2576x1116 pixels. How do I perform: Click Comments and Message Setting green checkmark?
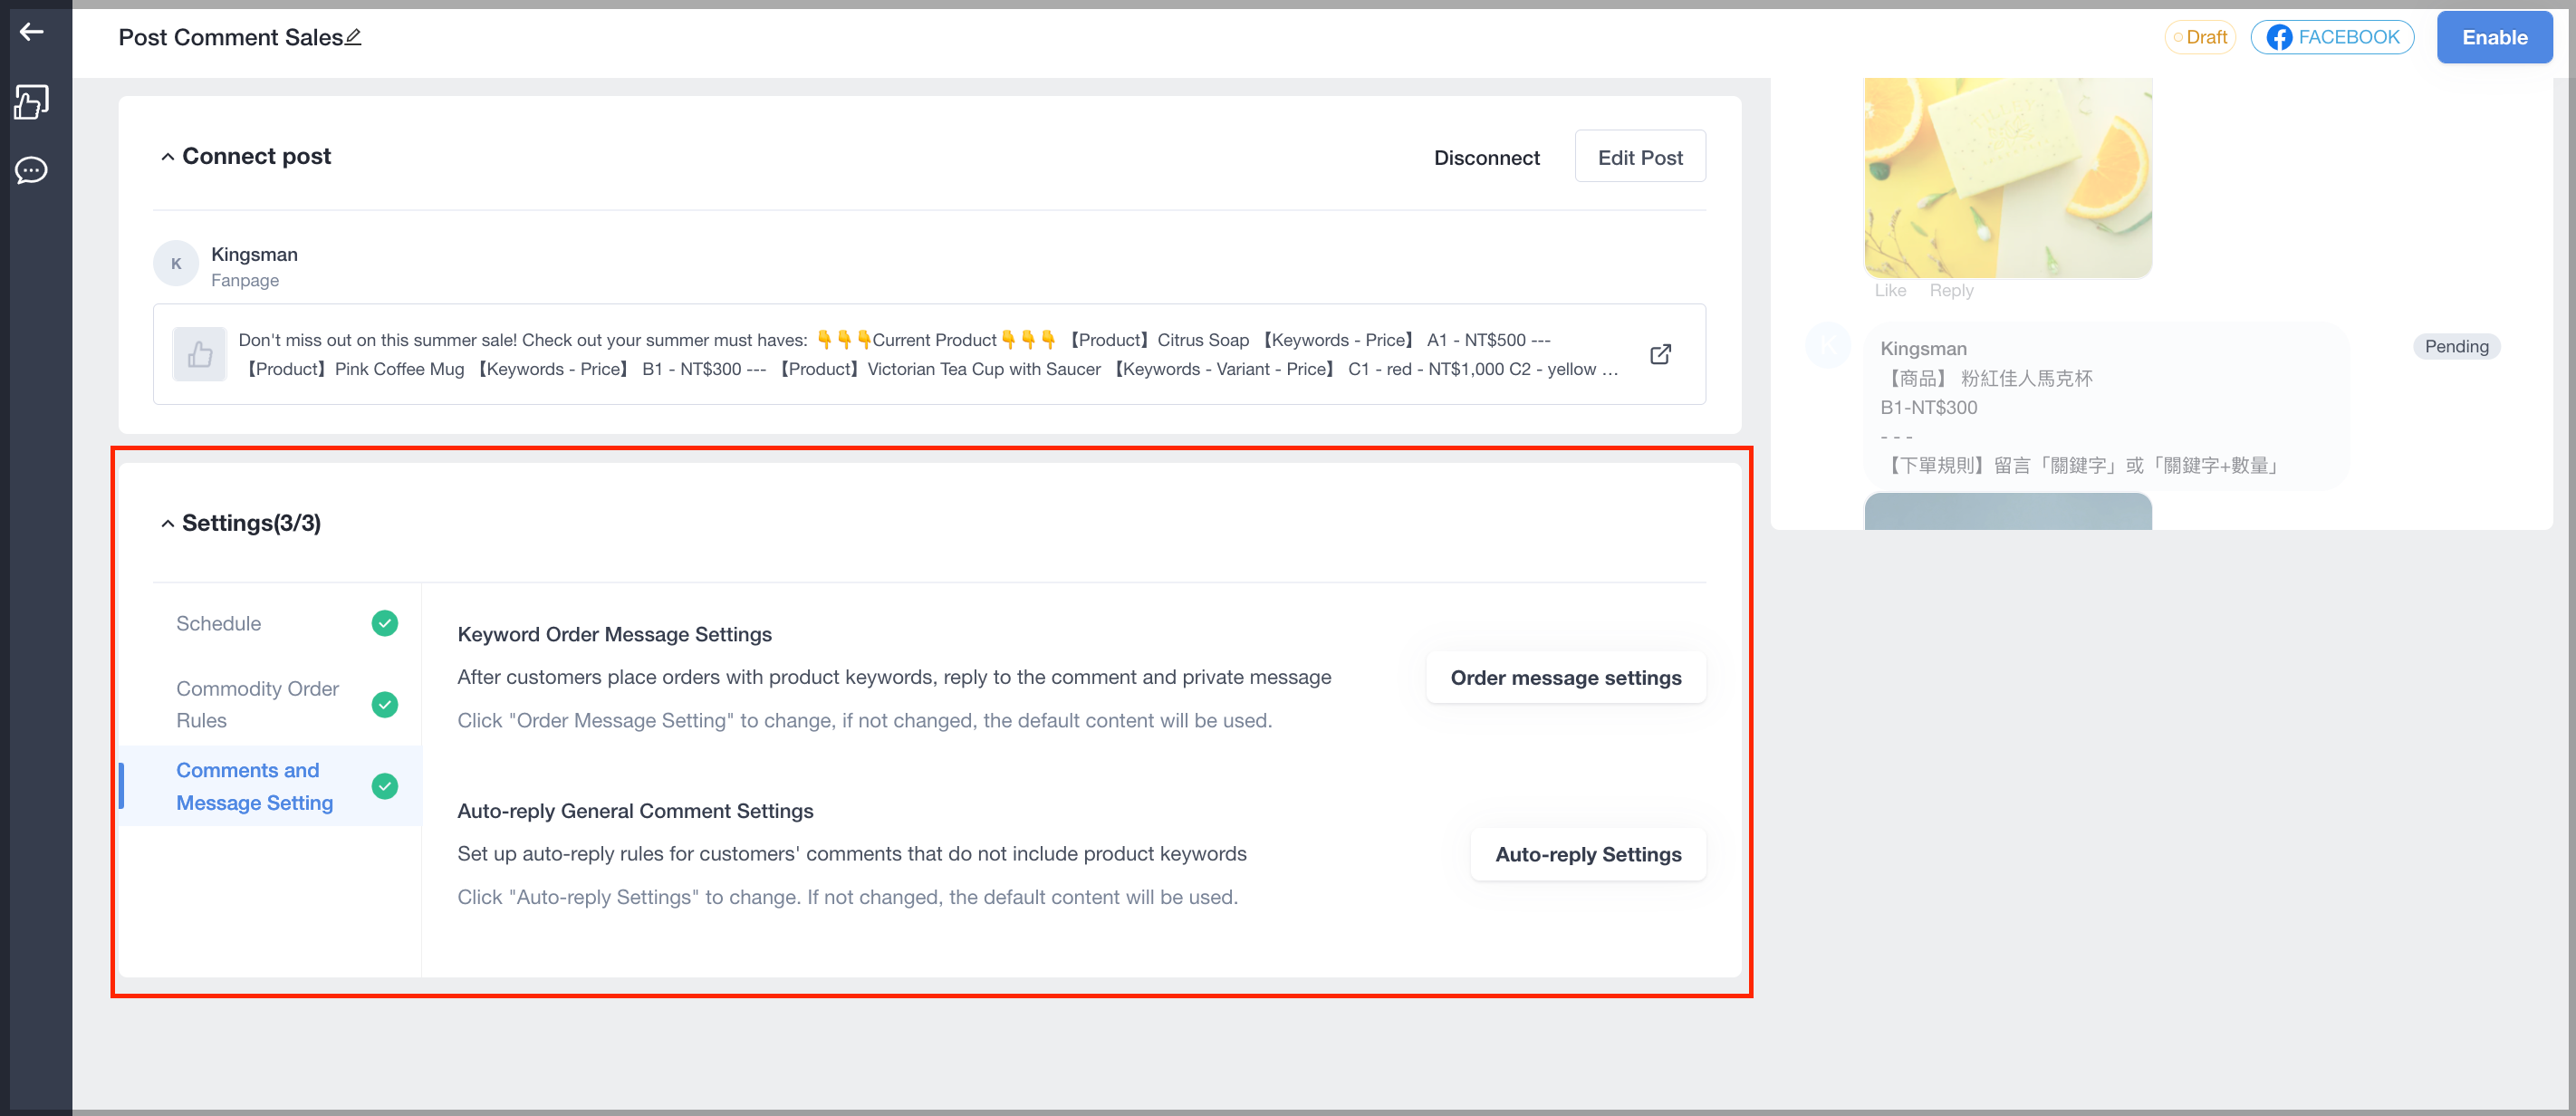click(x=385, y=786)
